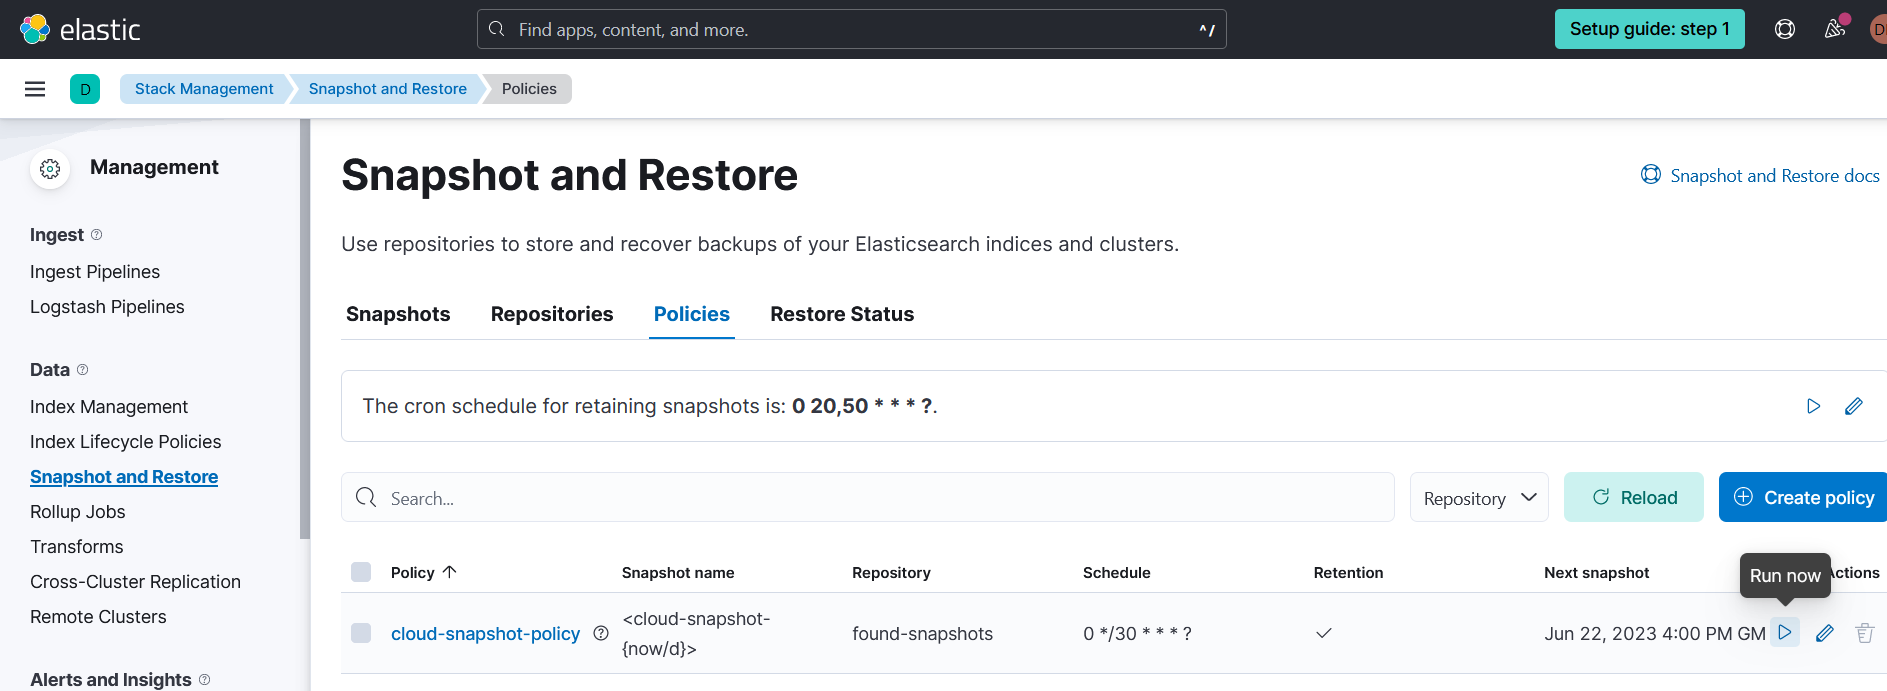The width and height of the screenshot is (1887, 691).
Task: Check the cloud-snapshot-policy row checkbox
Action: pyautogui.click(x=361, y=633)
